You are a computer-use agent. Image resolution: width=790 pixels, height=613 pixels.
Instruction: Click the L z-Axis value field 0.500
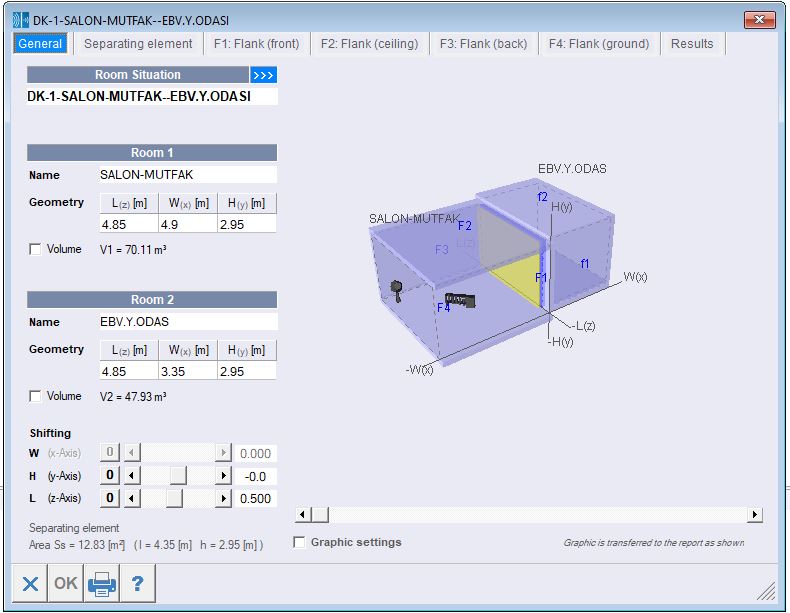pyautogui.click(x=255, y=499)
